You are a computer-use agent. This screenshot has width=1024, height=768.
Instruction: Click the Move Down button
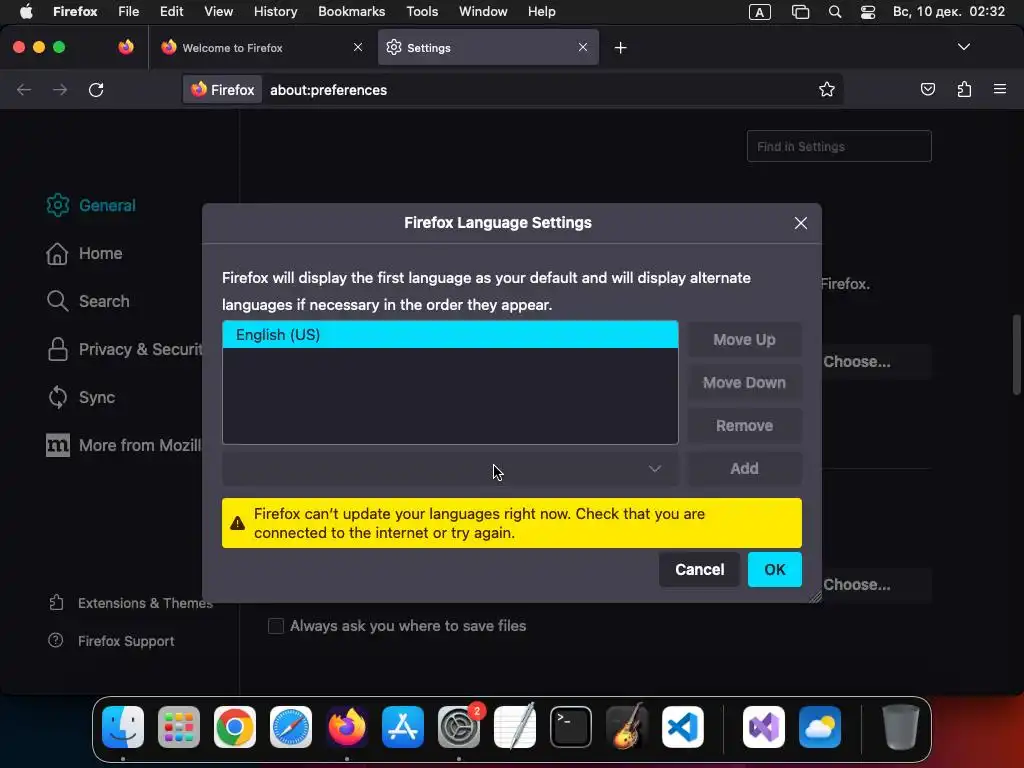pyautogui.click(x=744, y=383)
